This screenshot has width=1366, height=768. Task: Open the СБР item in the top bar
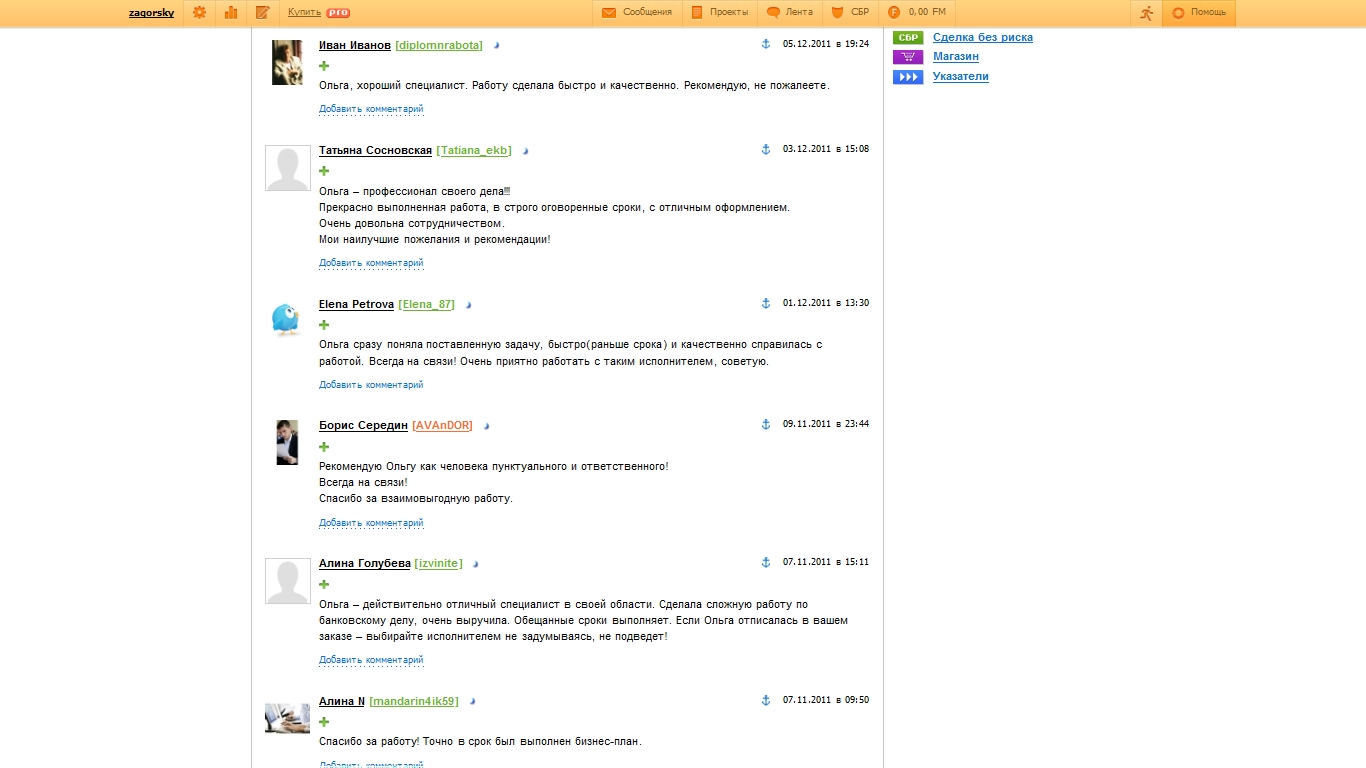pos(851,13)
